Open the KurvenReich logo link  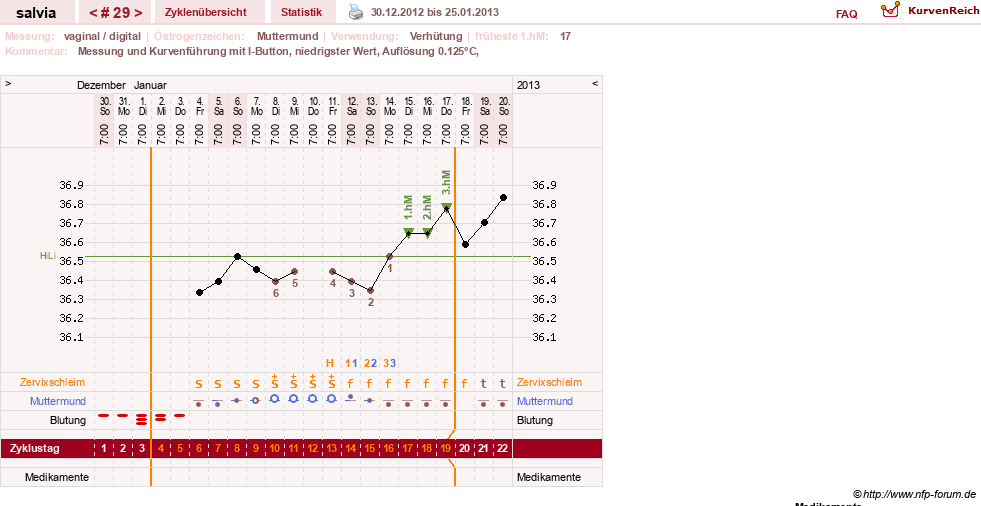click(x=930, y=11)
